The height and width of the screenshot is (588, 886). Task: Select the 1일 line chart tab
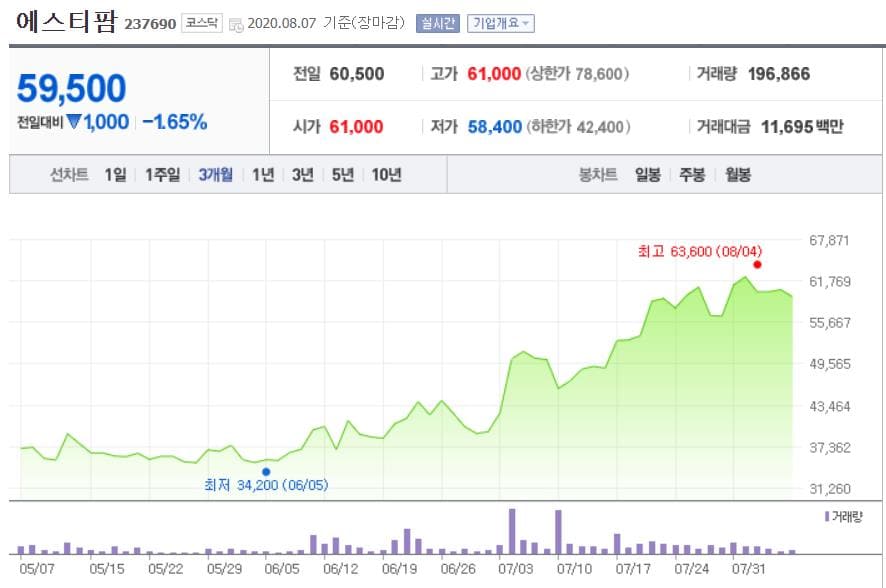[x=115, y=175]
